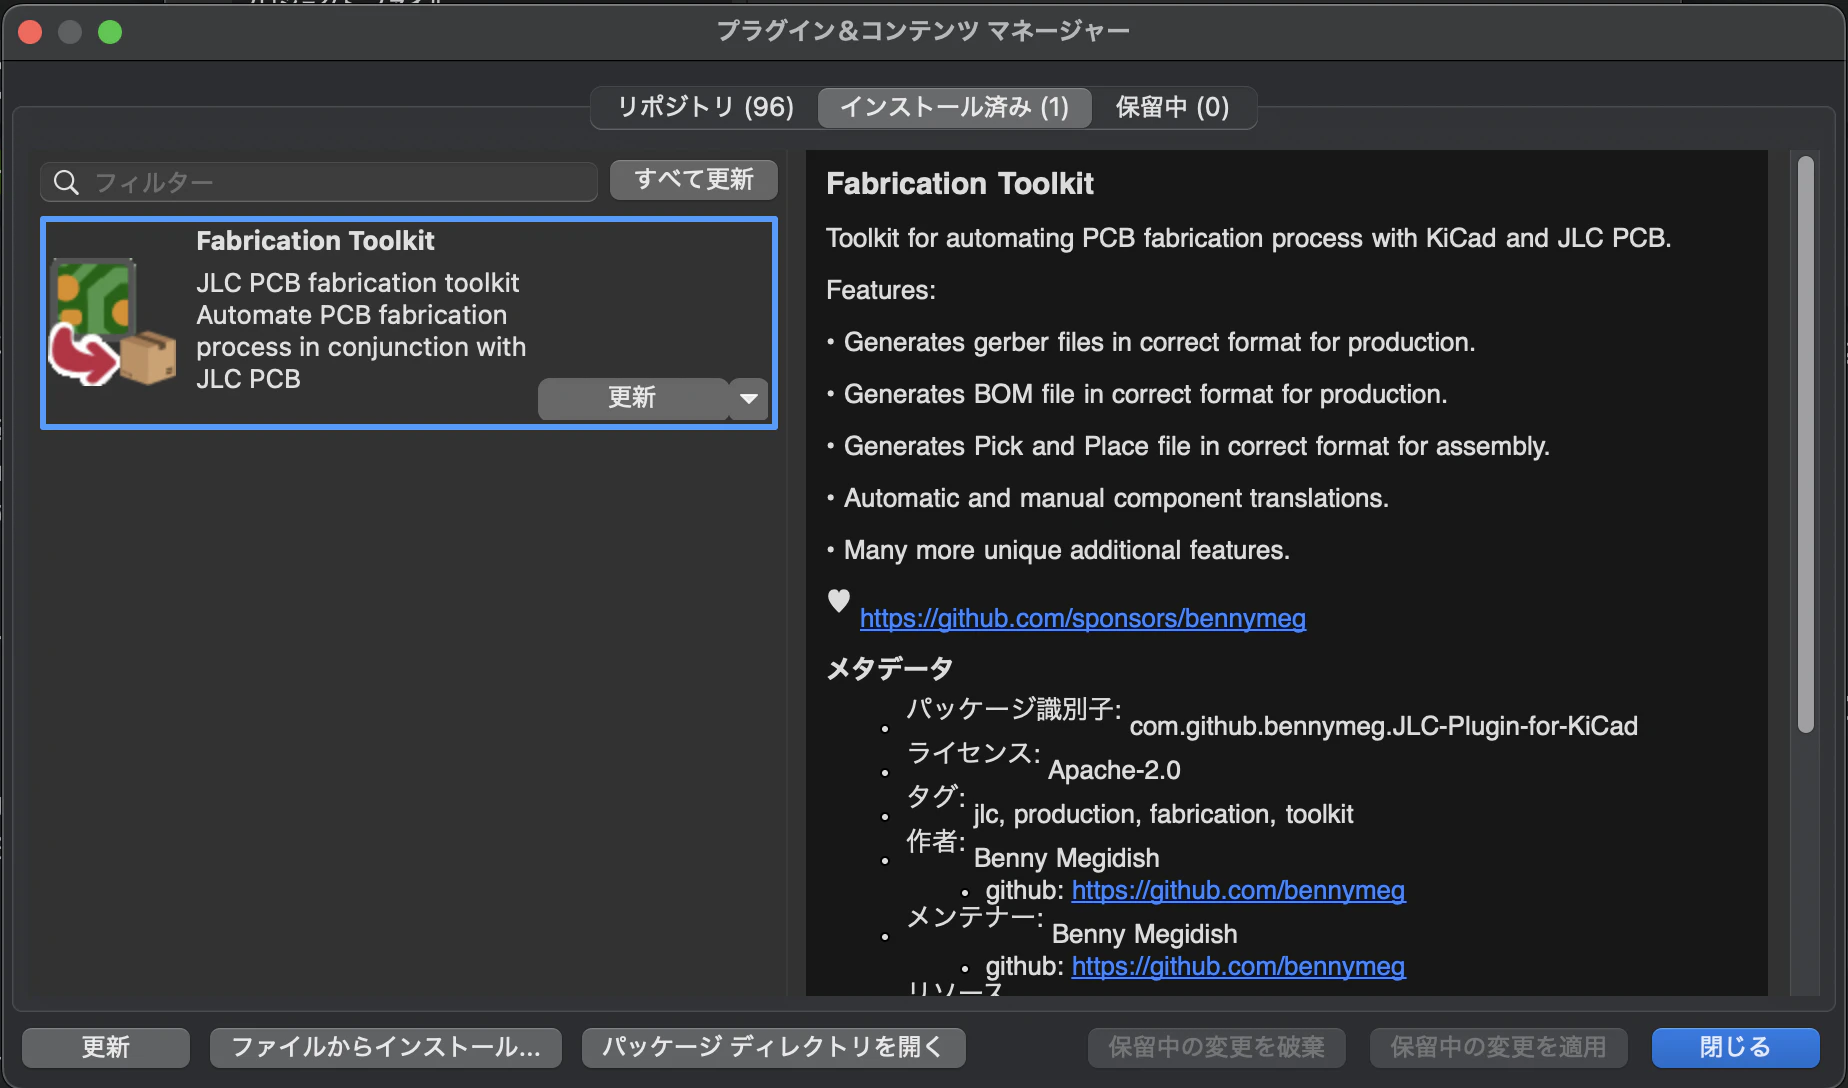Open the package directory via パッケージディレクトリを開く
Image resolution: width=1848 pixels, height=1088 pixels.
tap(772, 1047)
